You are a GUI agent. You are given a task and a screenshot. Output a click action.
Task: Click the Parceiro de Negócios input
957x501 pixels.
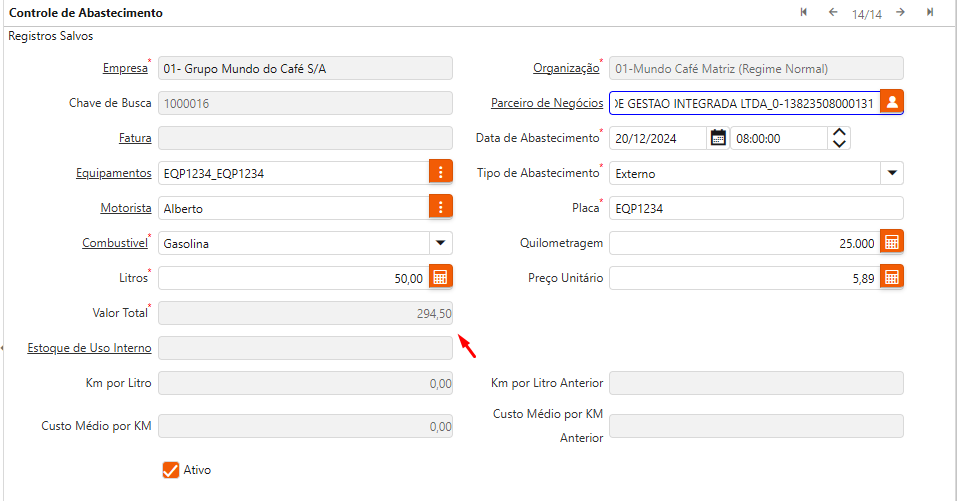point(745,103)
